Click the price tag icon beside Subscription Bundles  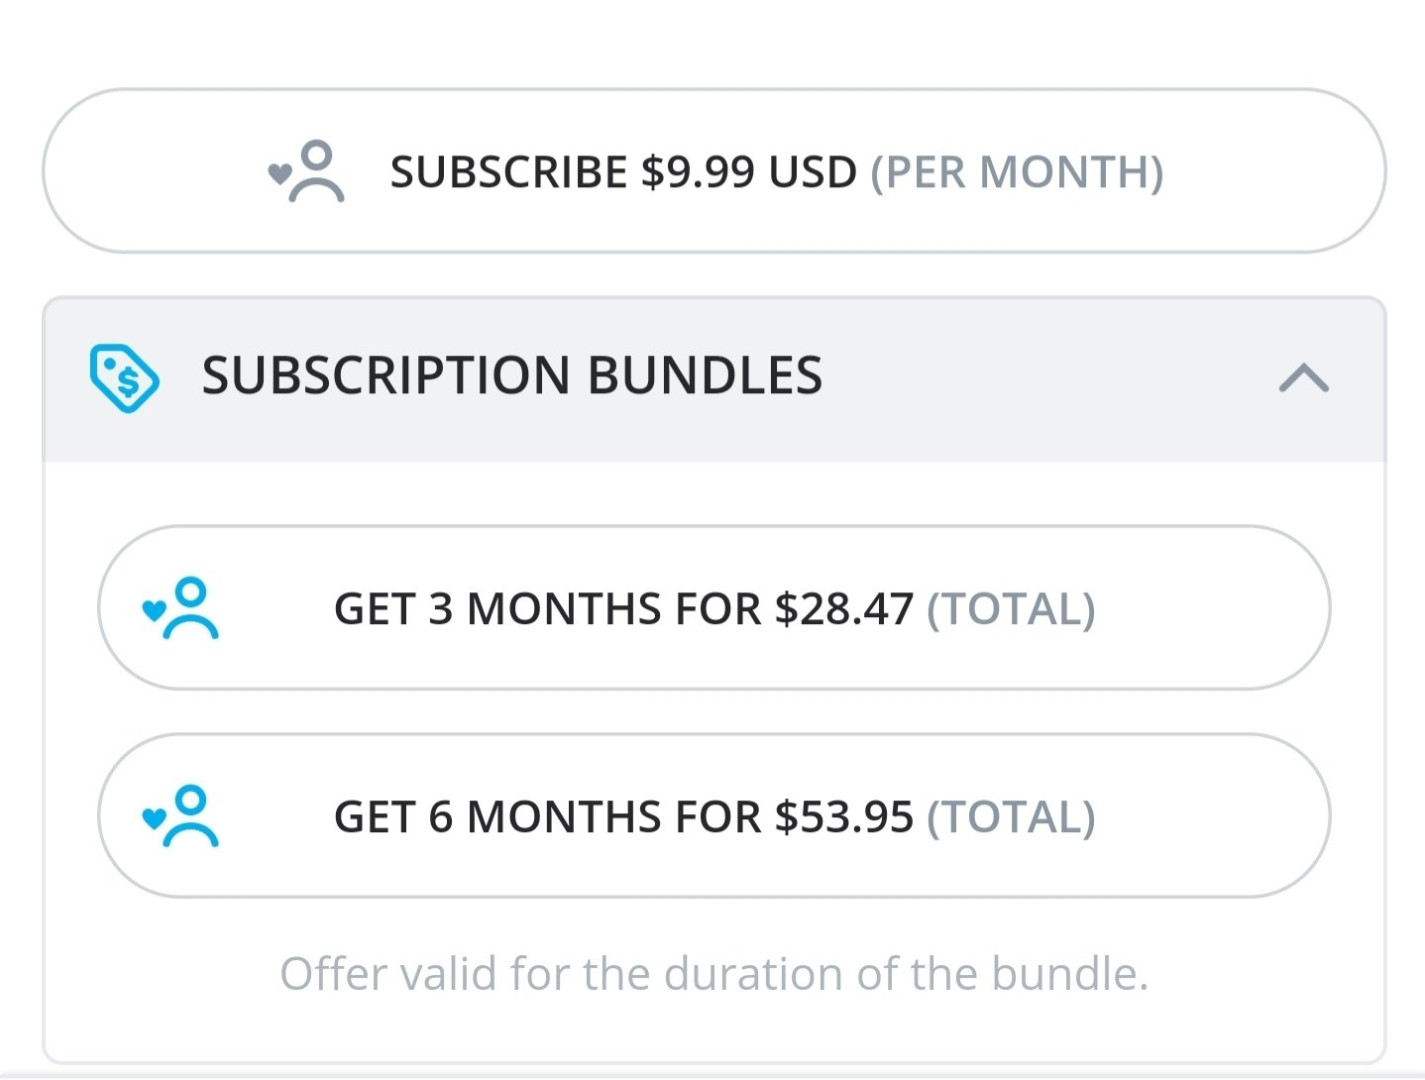124,378
